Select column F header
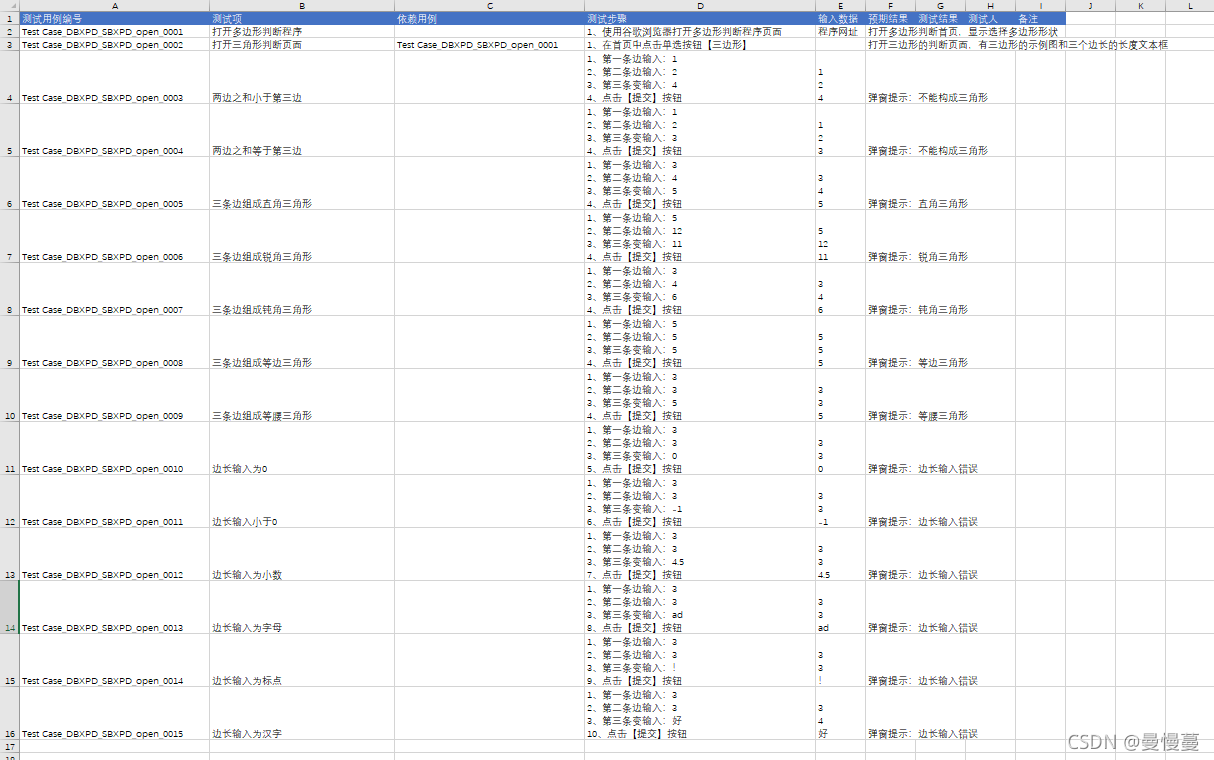 891,6
